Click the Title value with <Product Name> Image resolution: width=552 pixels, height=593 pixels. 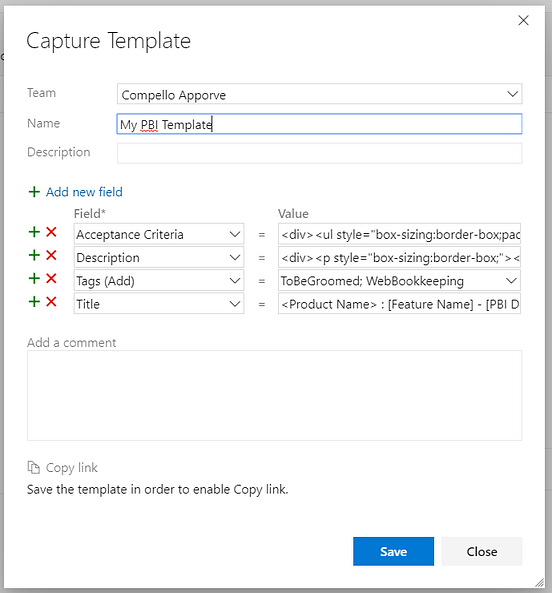[x=399, y=304]
